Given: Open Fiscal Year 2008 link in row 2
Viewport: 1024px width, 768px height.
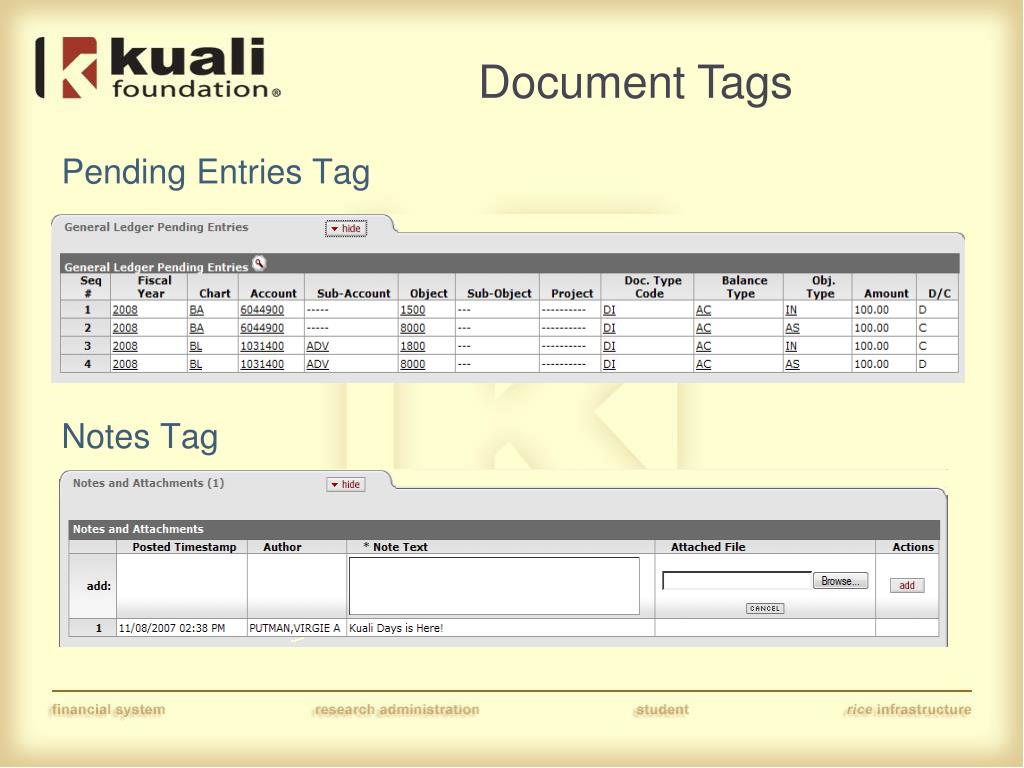Looking at the screenshot, I should [125, 328].
